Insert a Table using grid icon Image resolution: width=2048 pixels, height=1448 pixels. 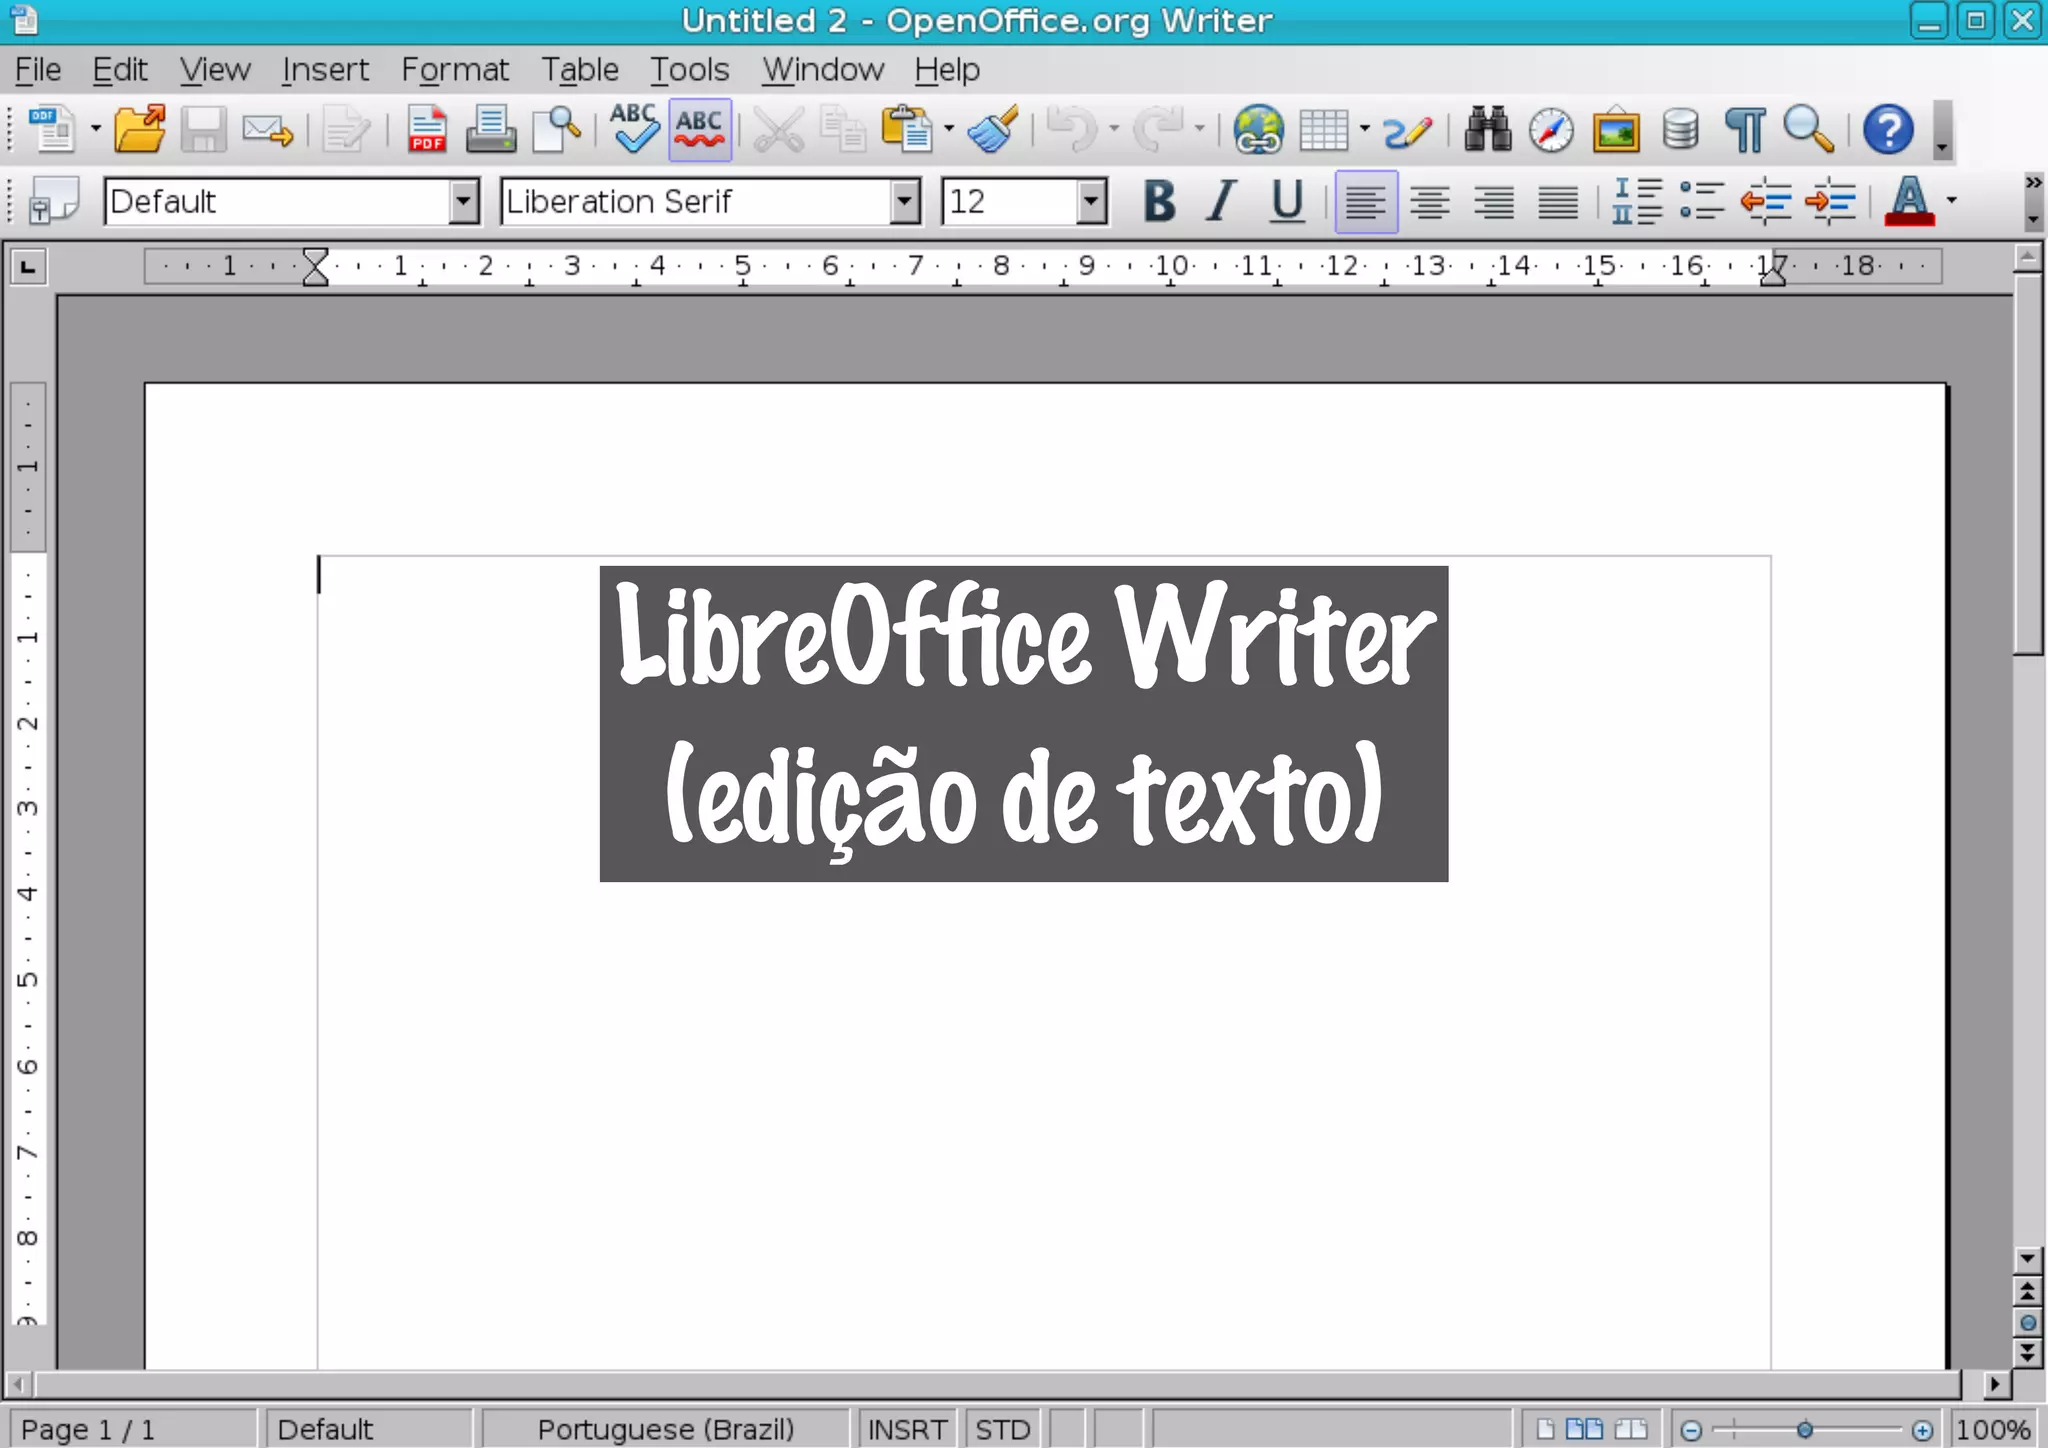point(1323,130)
